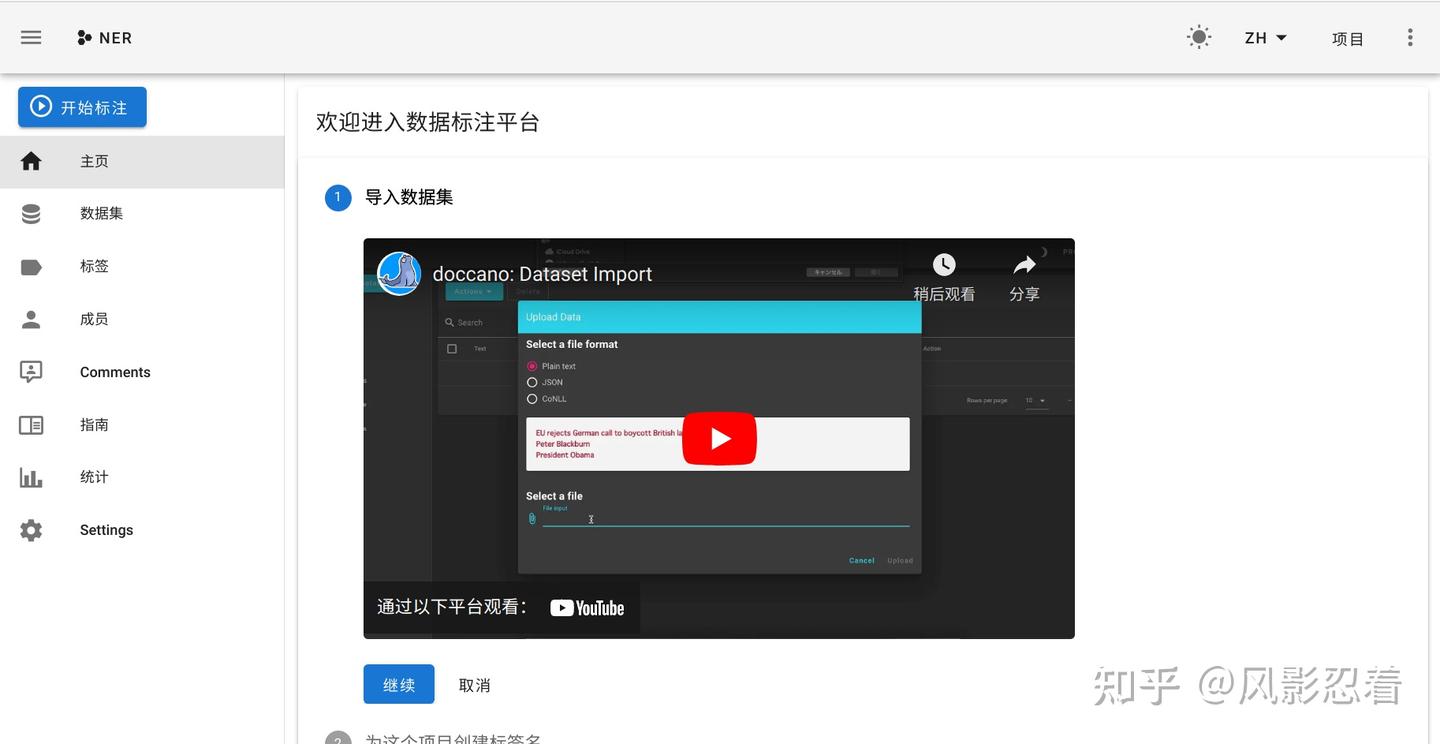Select the Plain text radio button
Screen dimensions: 1440x744
coord(531,366)
